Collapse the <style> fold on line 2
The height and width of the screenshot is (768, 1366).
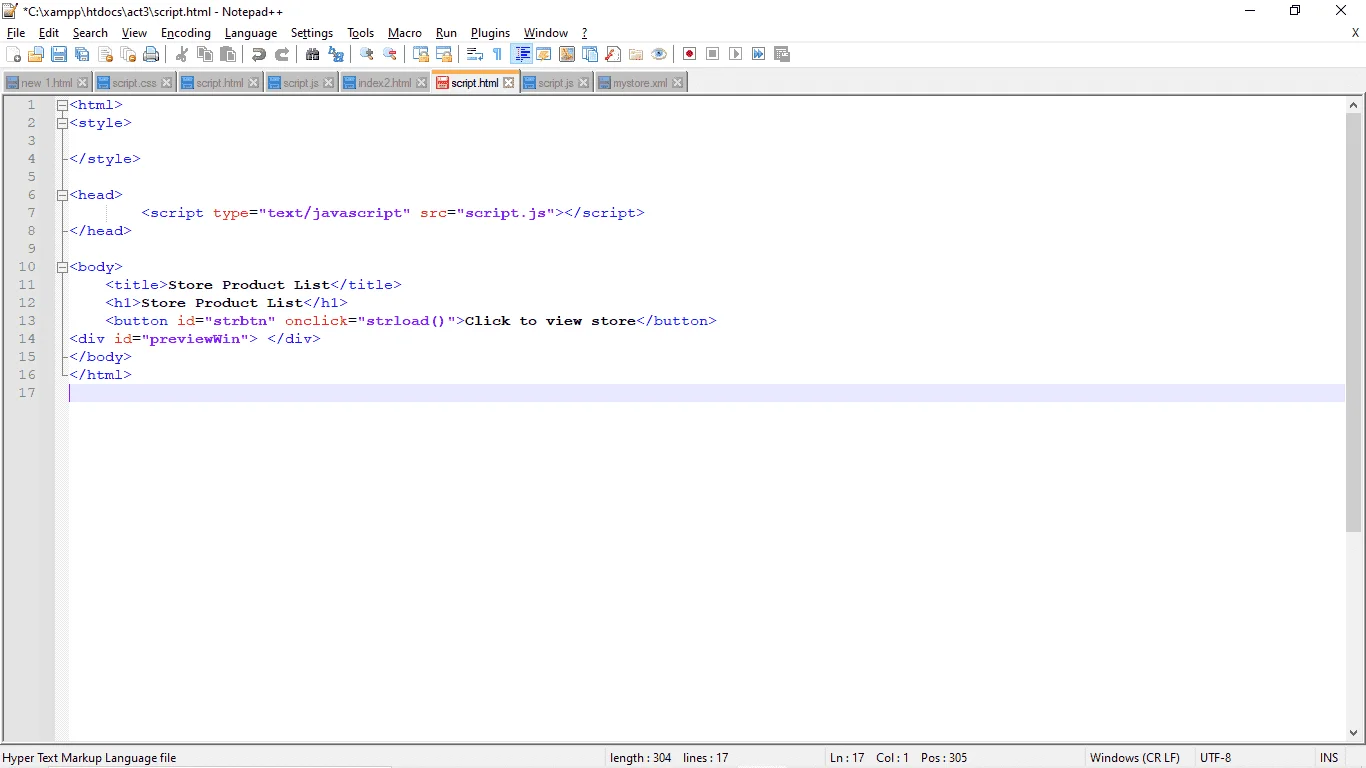click(62, 123)
